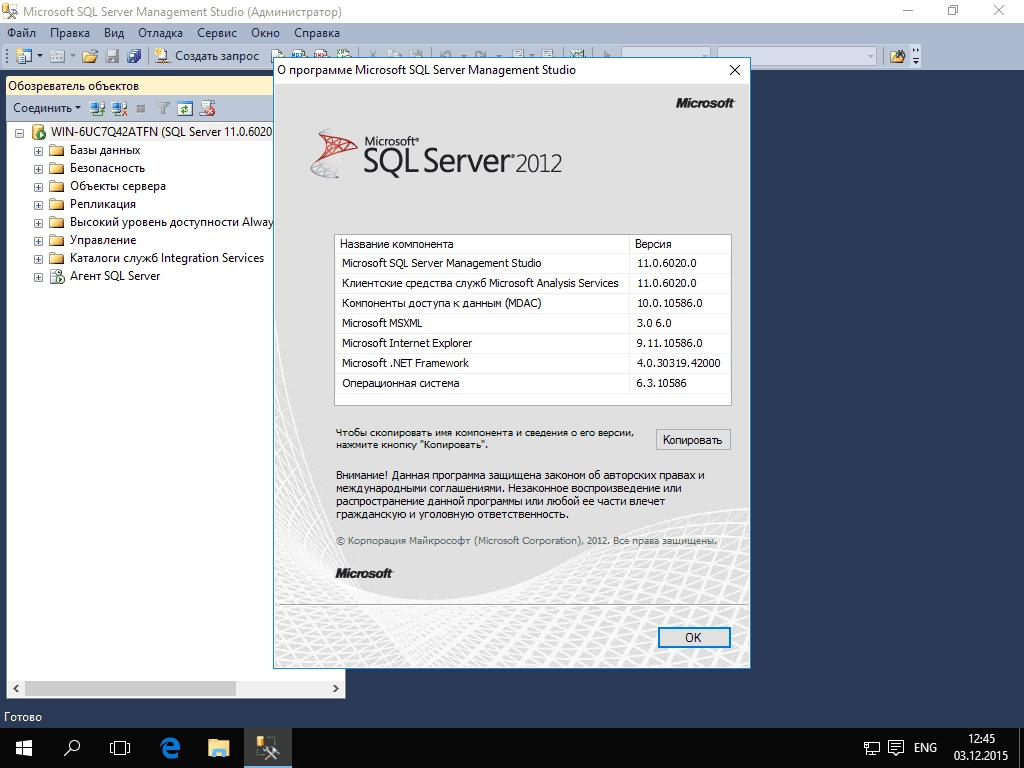Viewport: 1024px width, 768px height.
Task: Click the Filter funnel icon in Object Explorer
Action: click(x=163, y=108)
